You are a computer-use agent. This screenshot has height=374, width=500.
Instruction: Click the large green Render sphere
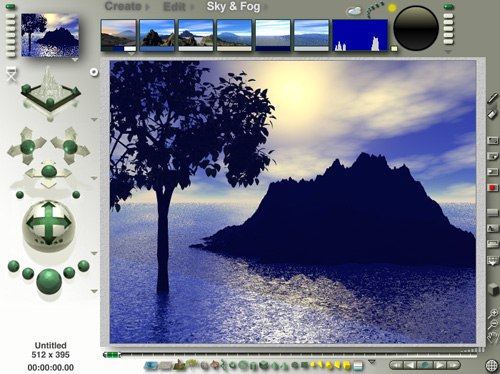point(49,282)
